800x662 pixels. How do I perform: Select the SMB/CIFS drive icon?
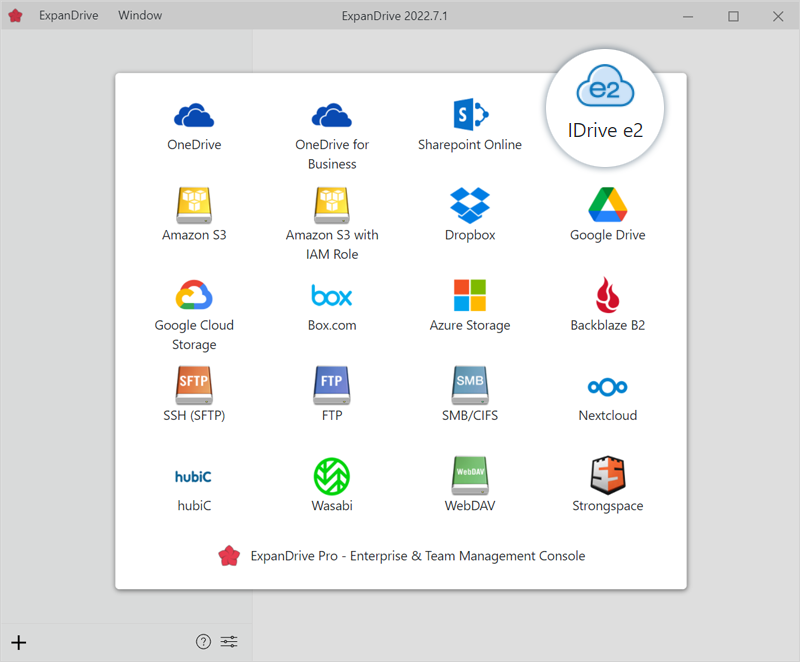(x=470, y=385)
